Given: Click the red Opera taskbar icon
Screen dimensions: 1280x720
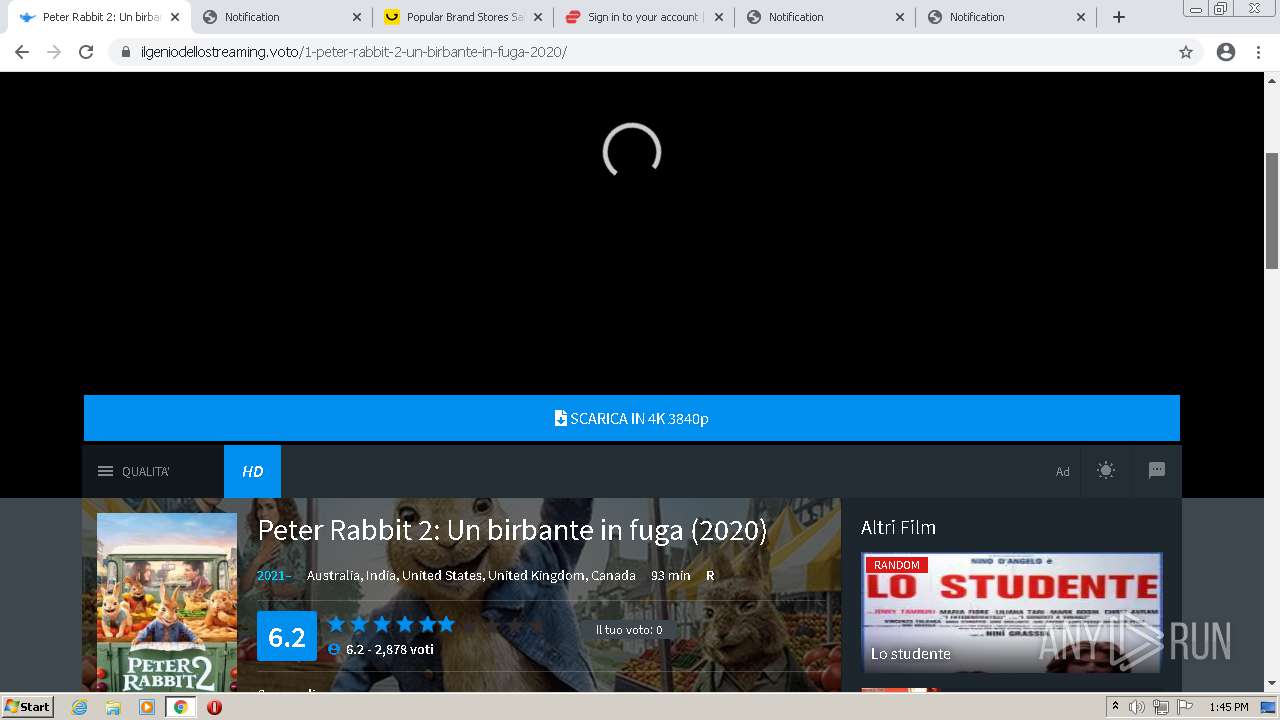Looking at the screenshot, I should tap(214, 707).
